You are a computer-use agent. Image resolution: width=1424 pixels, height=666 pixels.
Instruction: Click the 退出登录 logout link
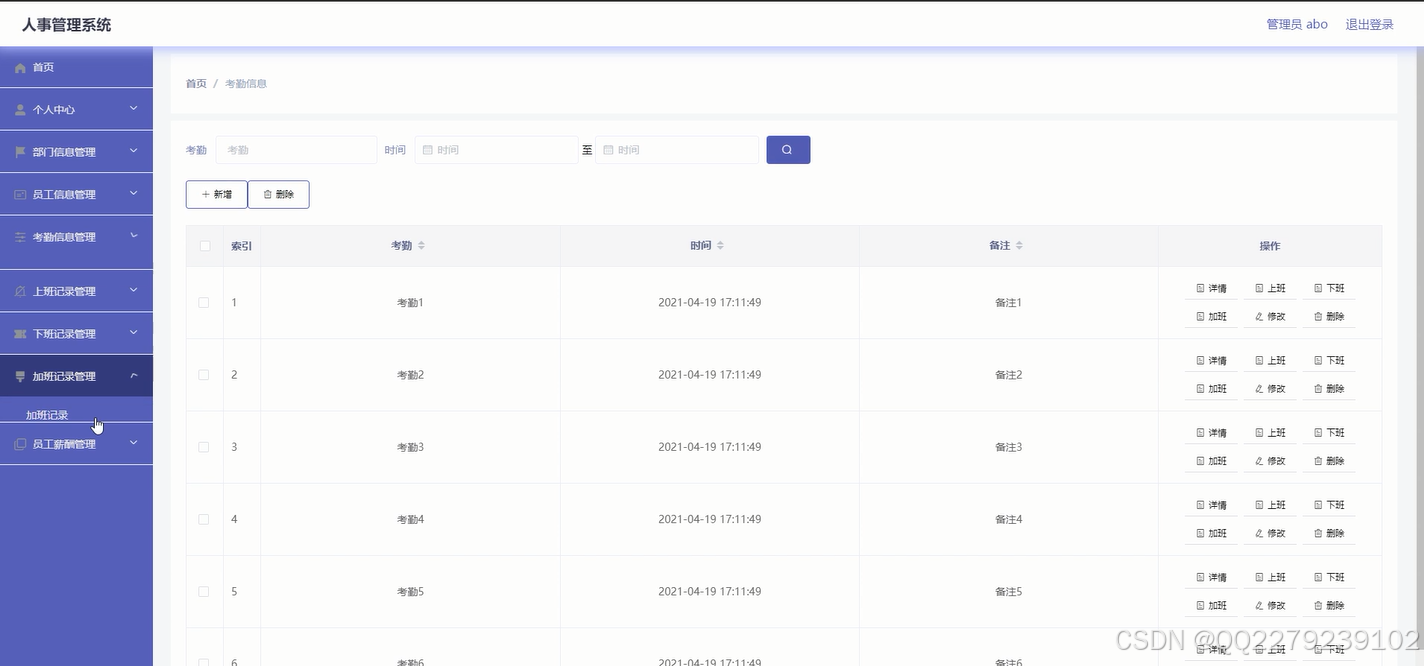[1368, 23]
